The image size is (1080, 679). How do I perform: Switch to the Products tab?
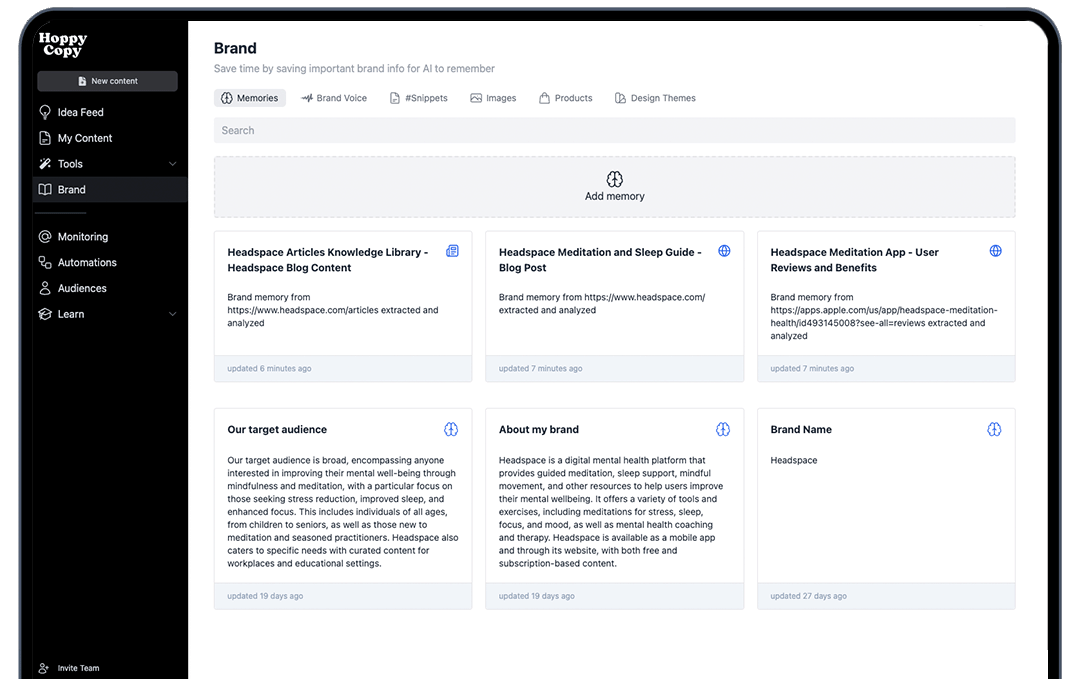565,98
